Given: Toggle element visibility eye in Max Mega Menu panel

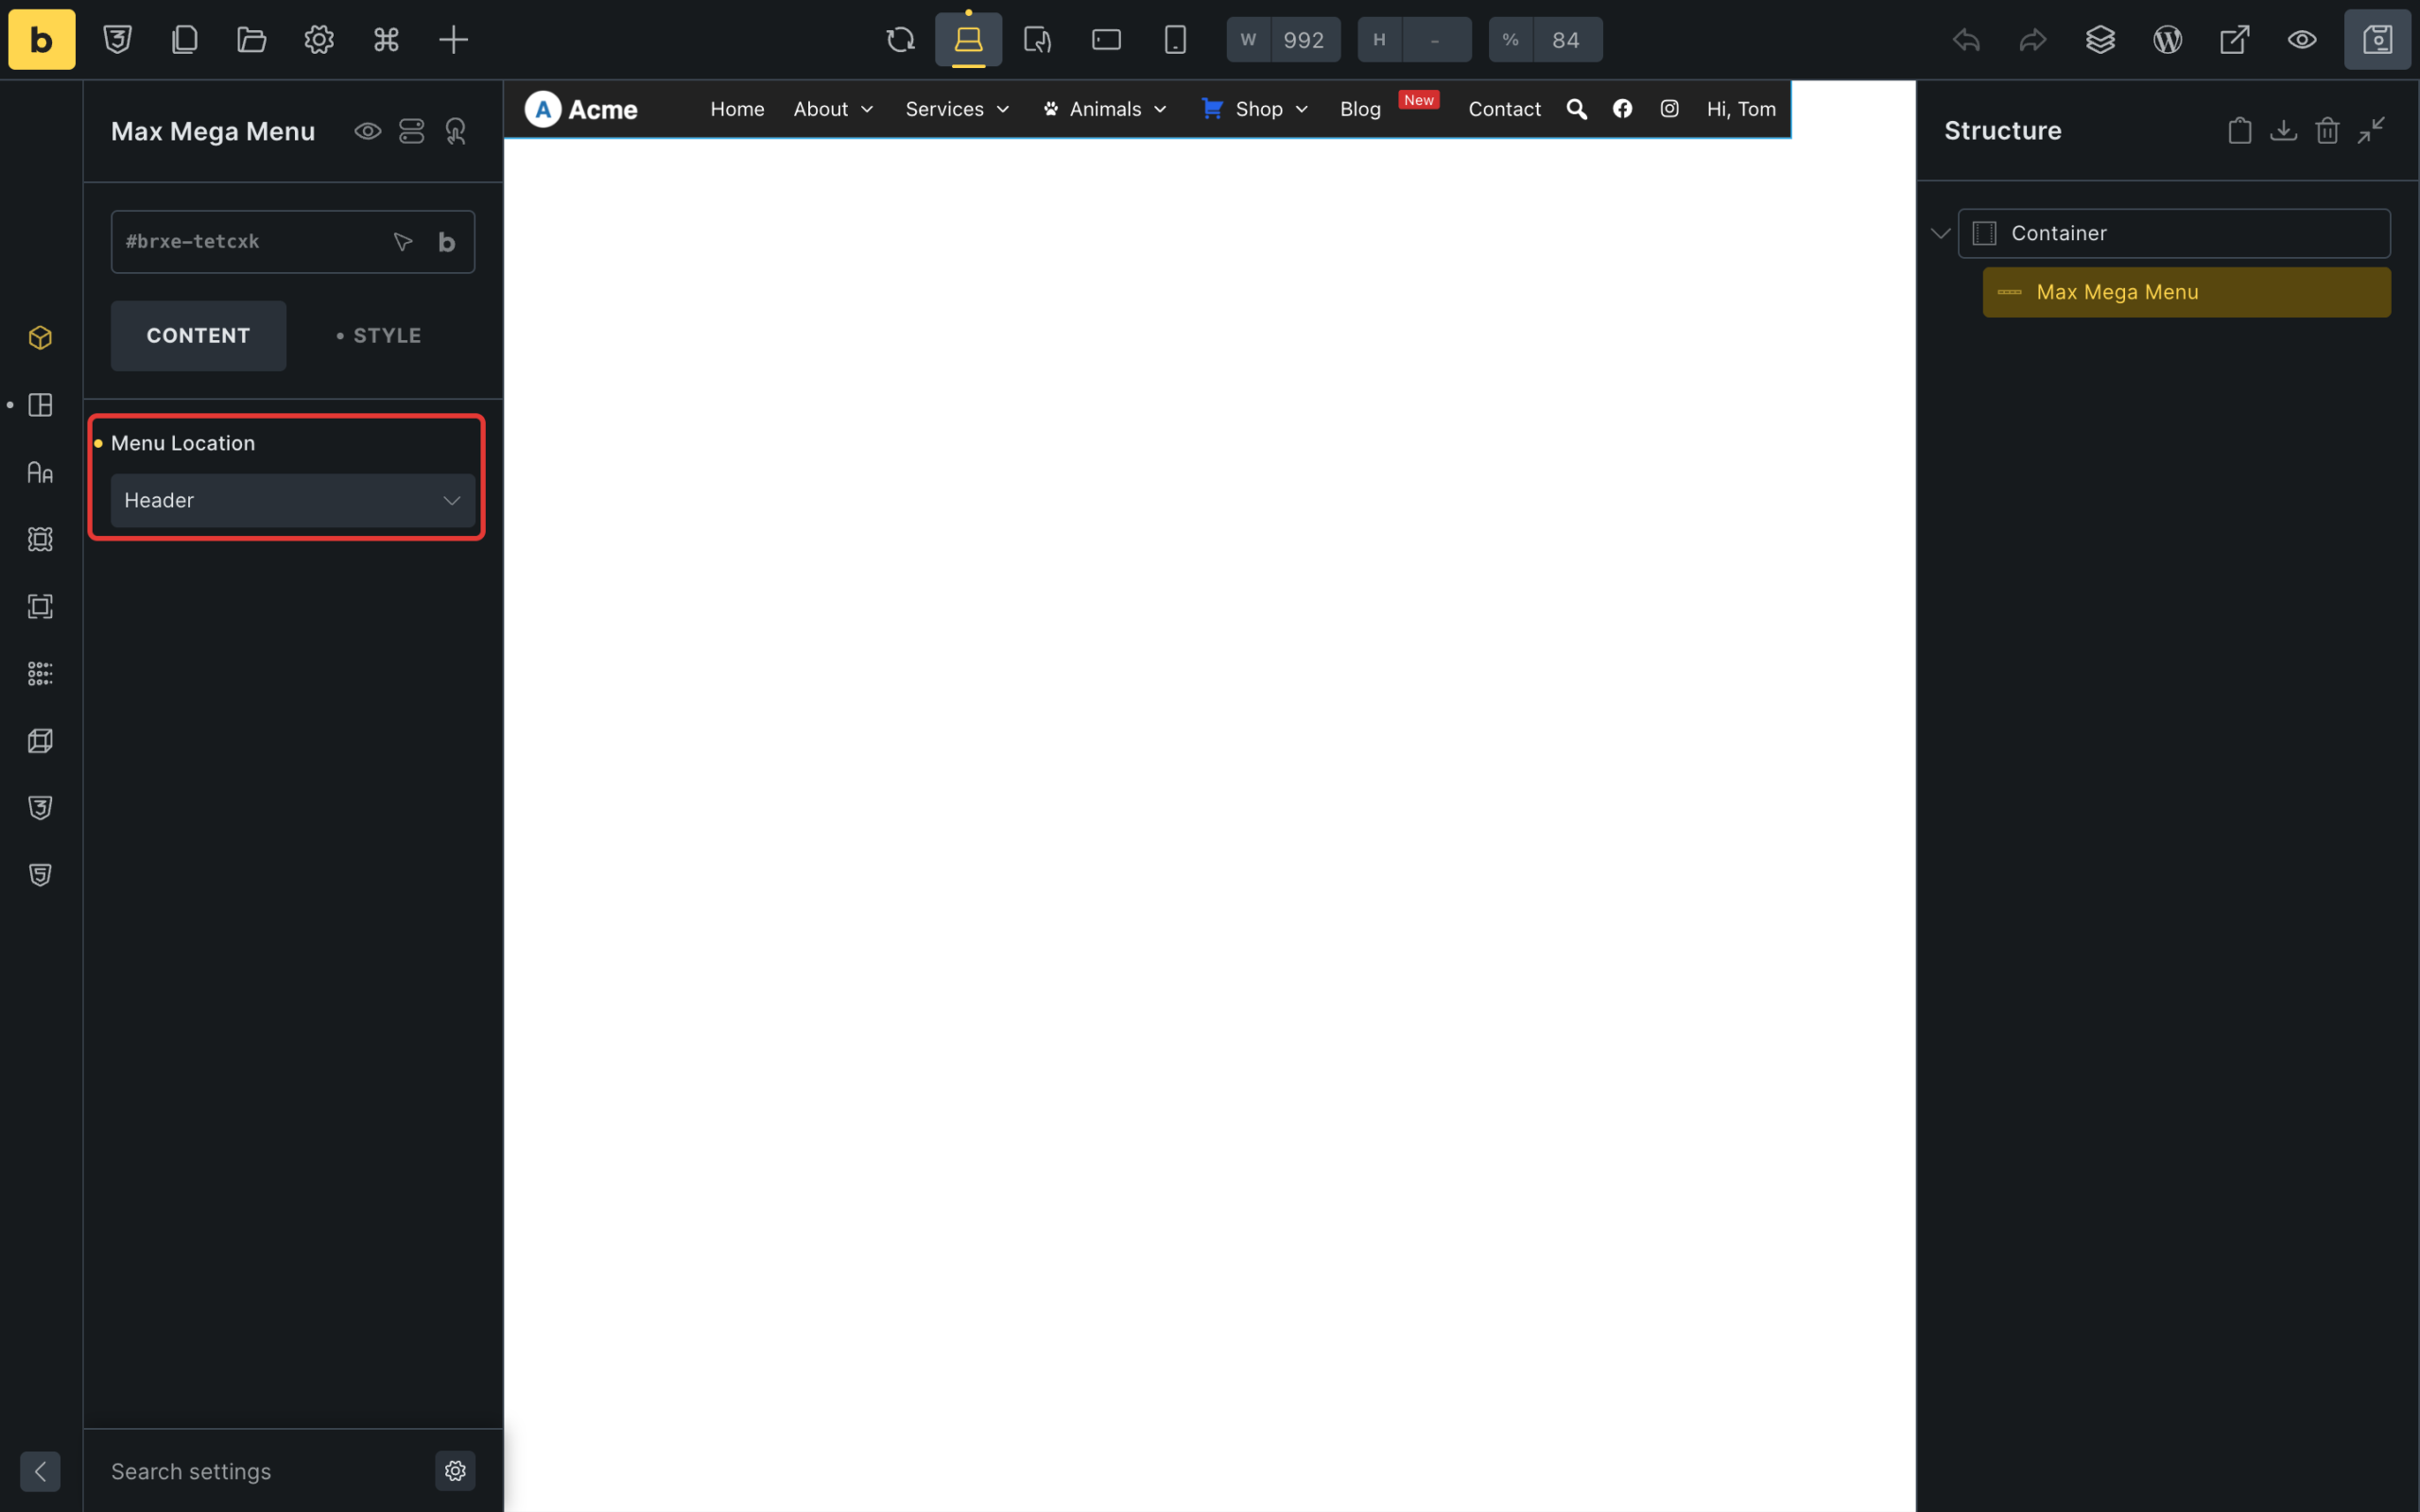Looking at the screenshot, I should (368, 131).
